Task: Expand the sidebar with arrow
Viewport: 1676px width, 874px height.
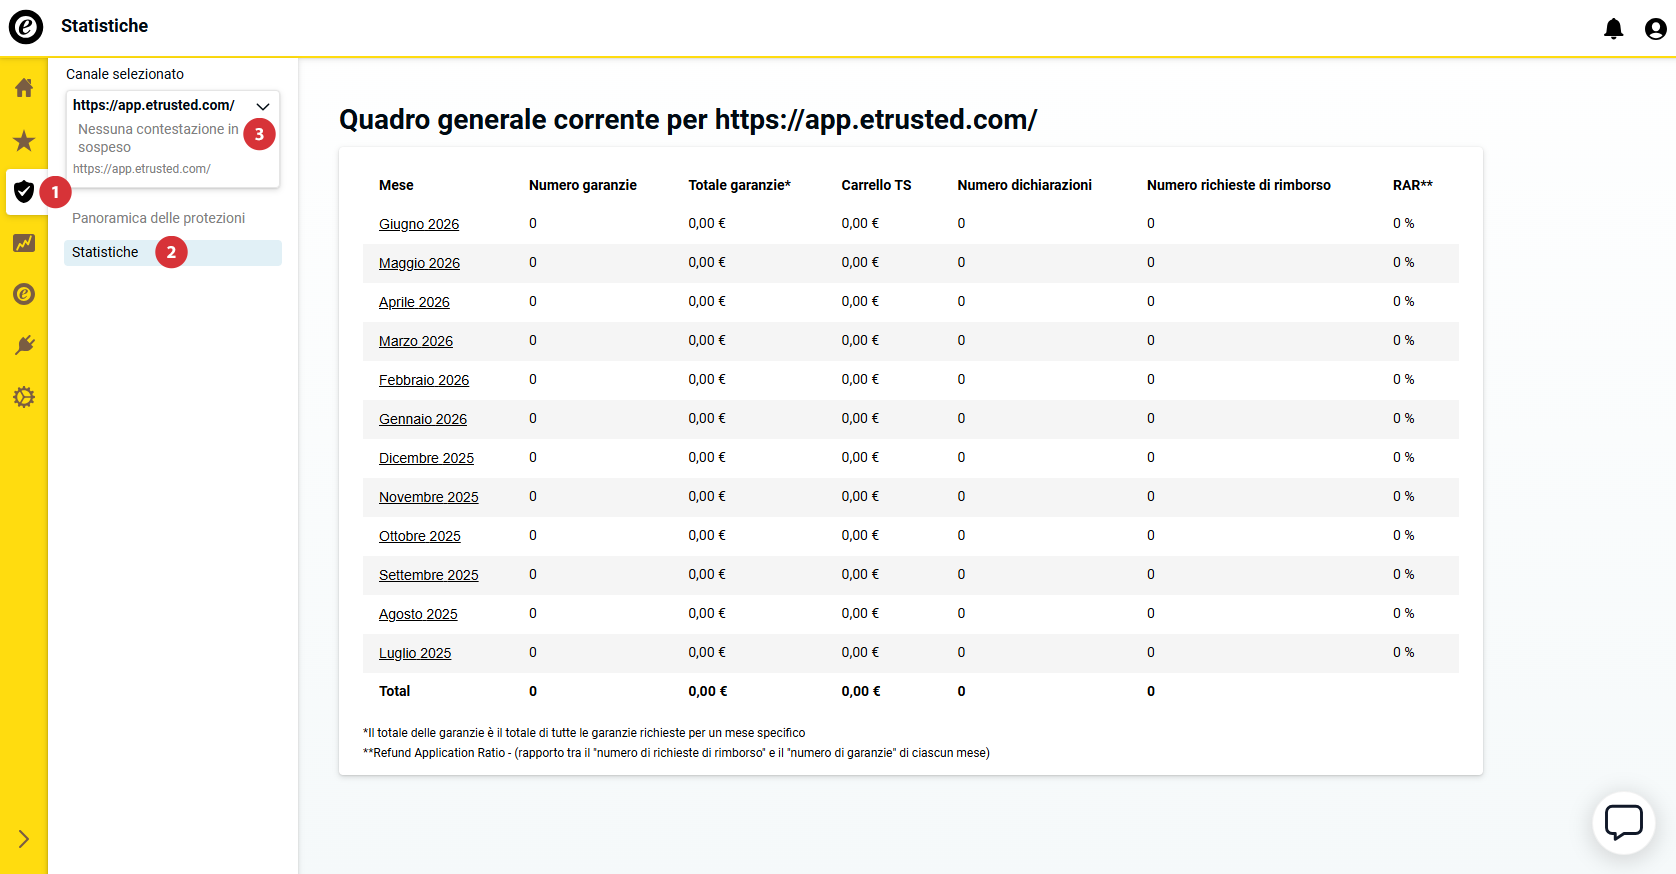Action: (x=24, y=839)
